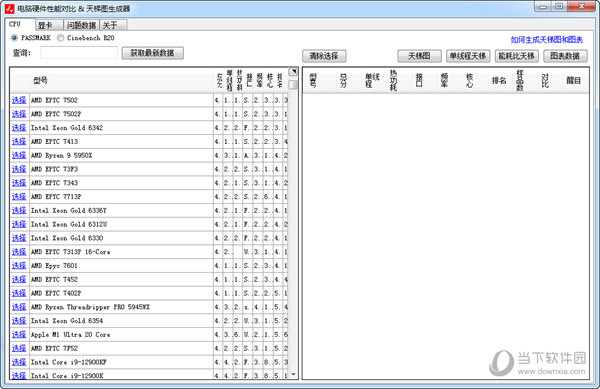The height and width of the screenshot is (389, 600).
Task: Select the PASSMARK radio button
Action: pos(15,38)
